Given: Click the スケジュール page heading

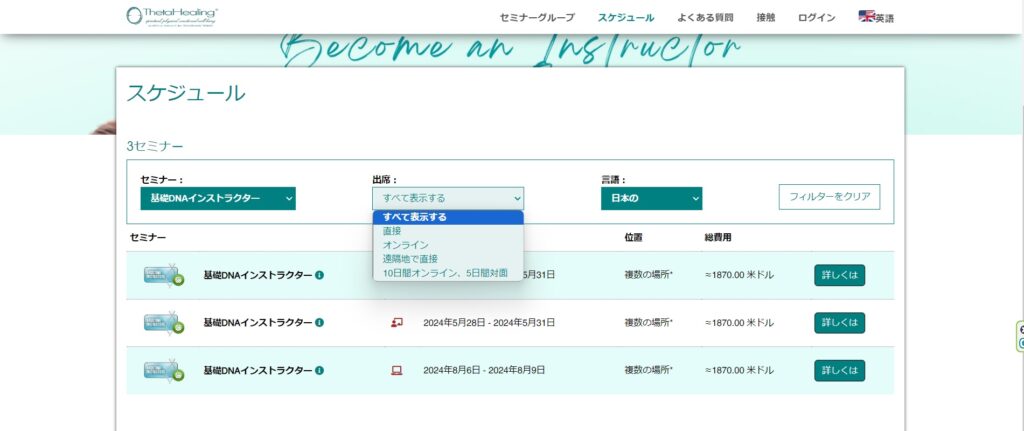Looking at the screenshot, I should point(186,93).
